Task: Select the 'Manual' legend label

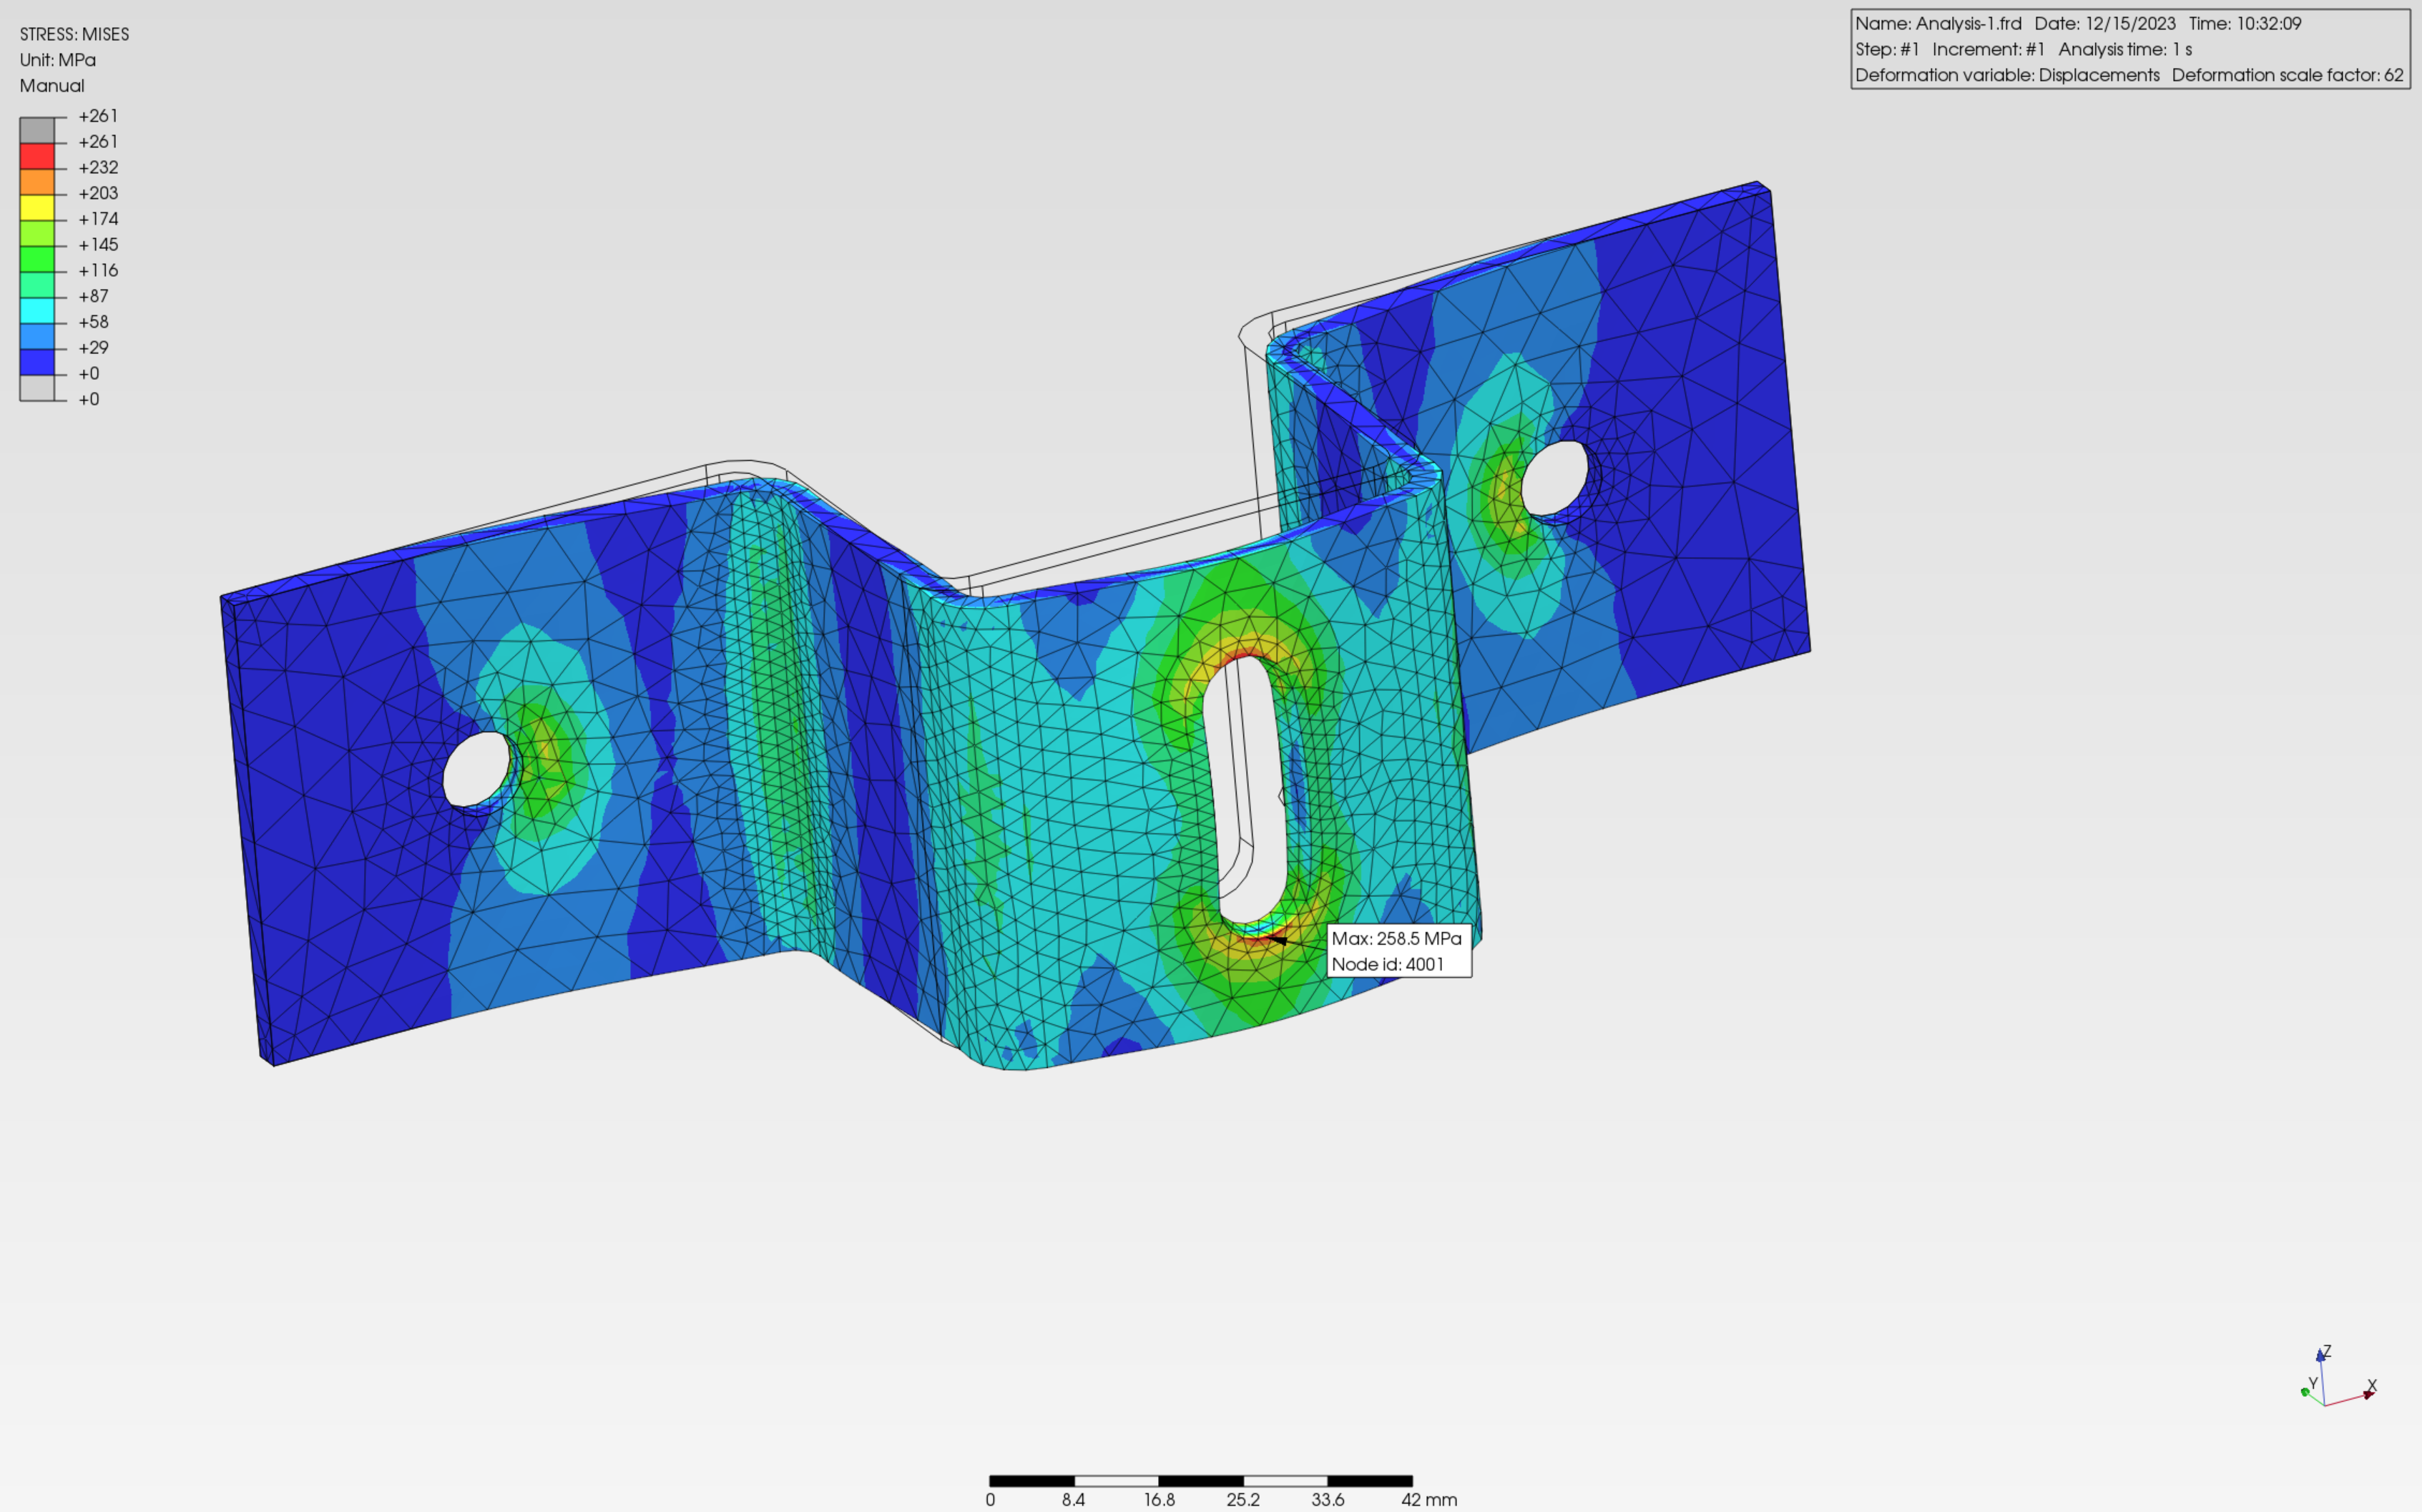Action: click(x=52, y=86)
